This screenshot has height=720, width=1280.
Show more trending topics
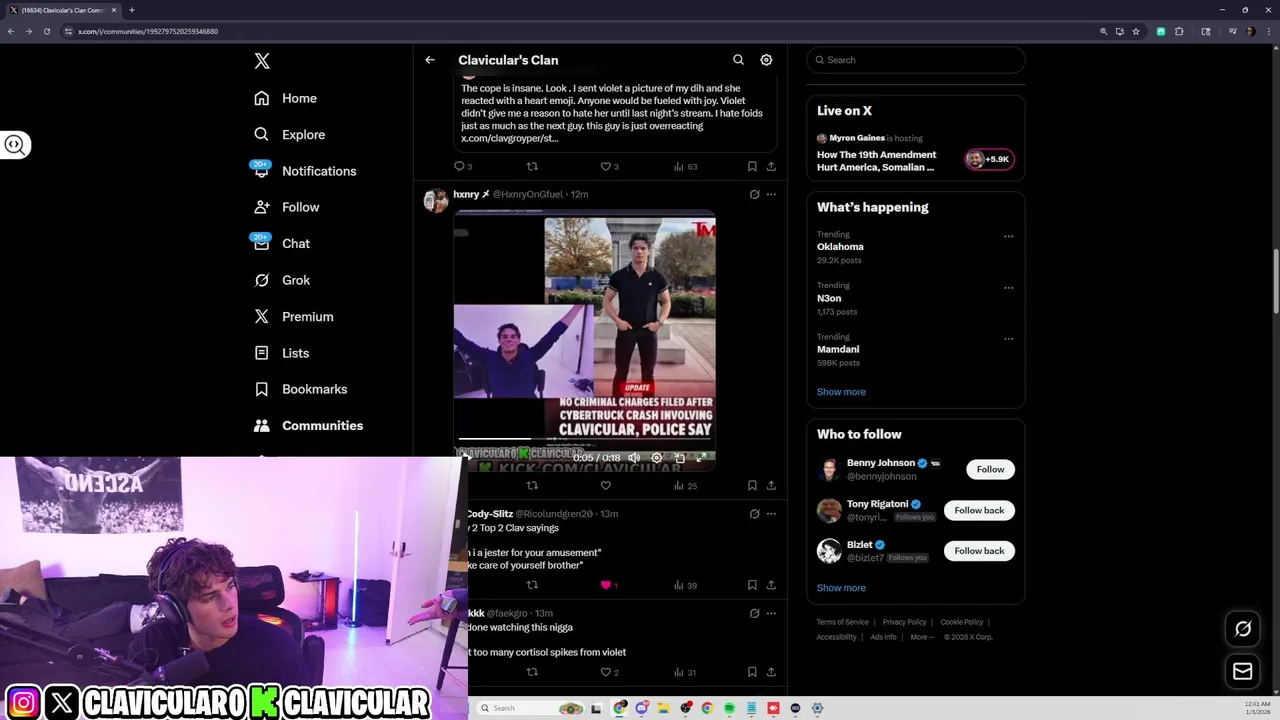tap(841, 392)
